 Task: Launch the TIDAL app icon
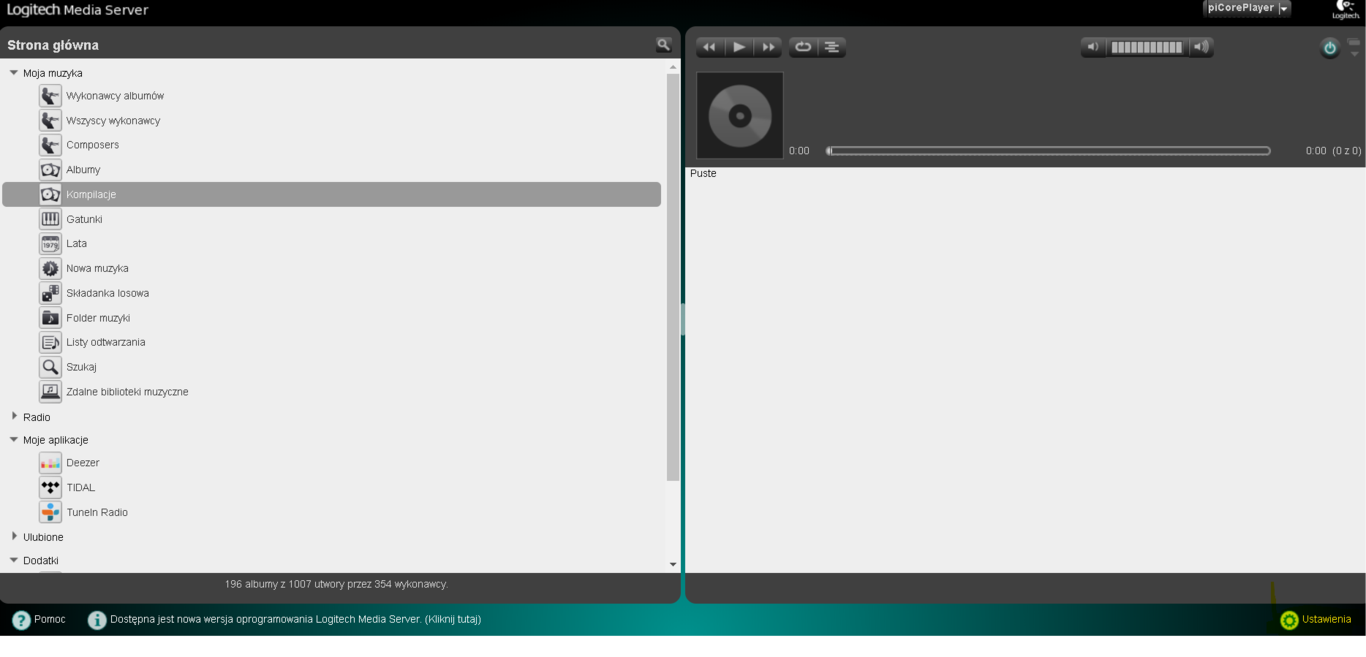click(x=50, y=488)
